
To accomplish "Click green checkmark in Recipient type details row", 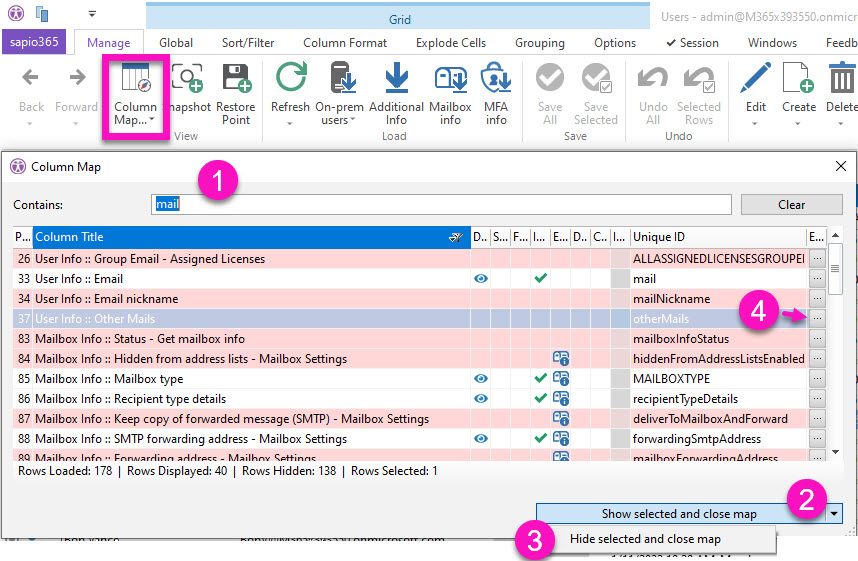I will click(x=541, y=398).
